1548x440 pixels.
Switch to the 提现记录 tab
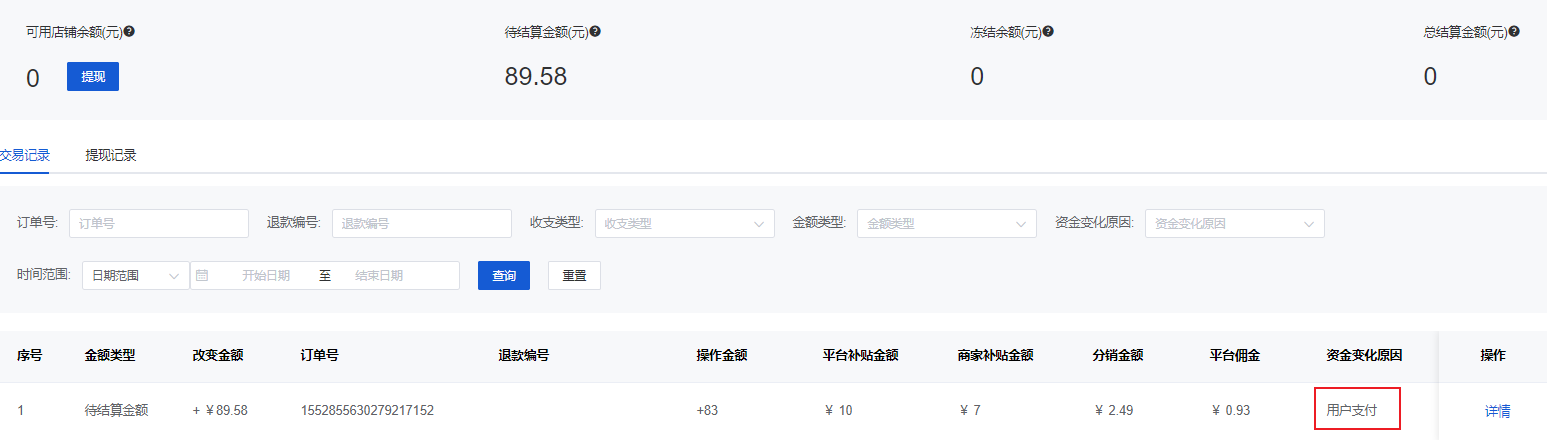click(x=111, y=155)
